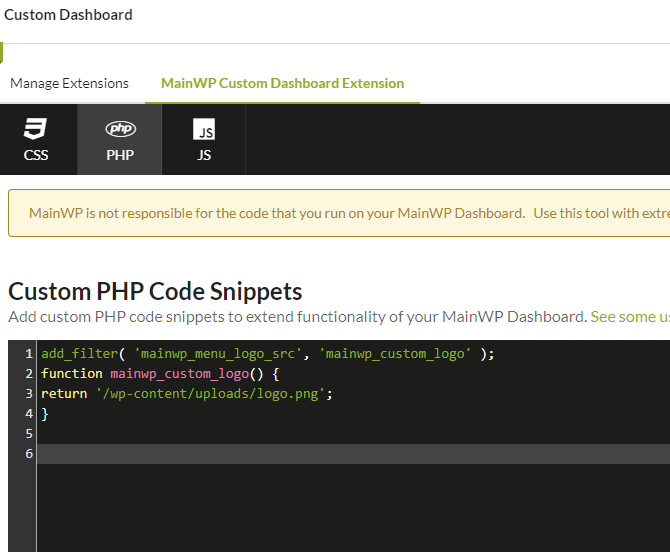Place cursor on empty line 5
The height and width of the screenshot is (552, 670).
point(353,434)
